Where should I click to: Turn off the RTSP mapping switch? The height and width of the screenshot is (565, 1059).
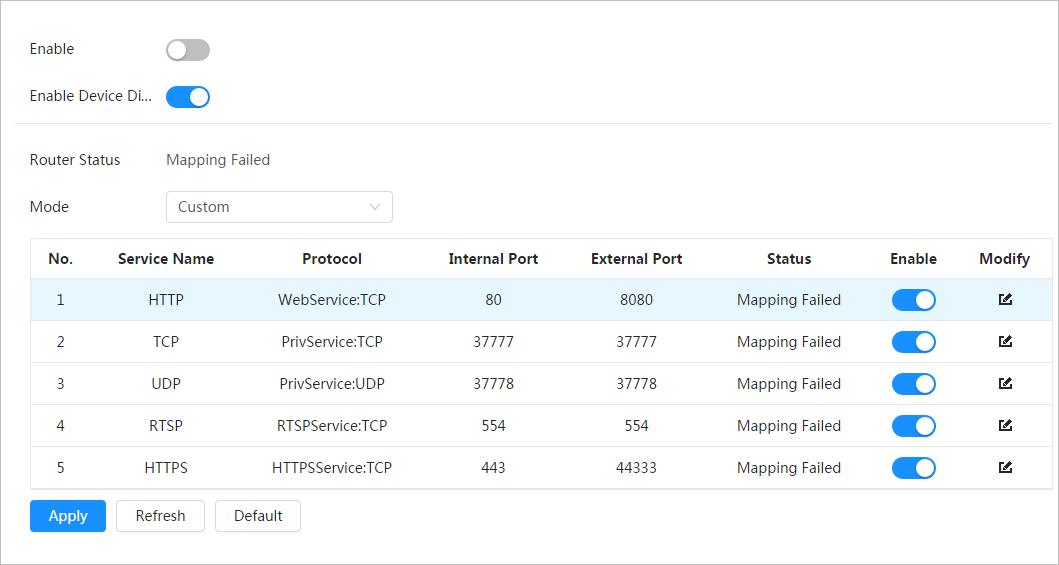click(x=913, y=426)
